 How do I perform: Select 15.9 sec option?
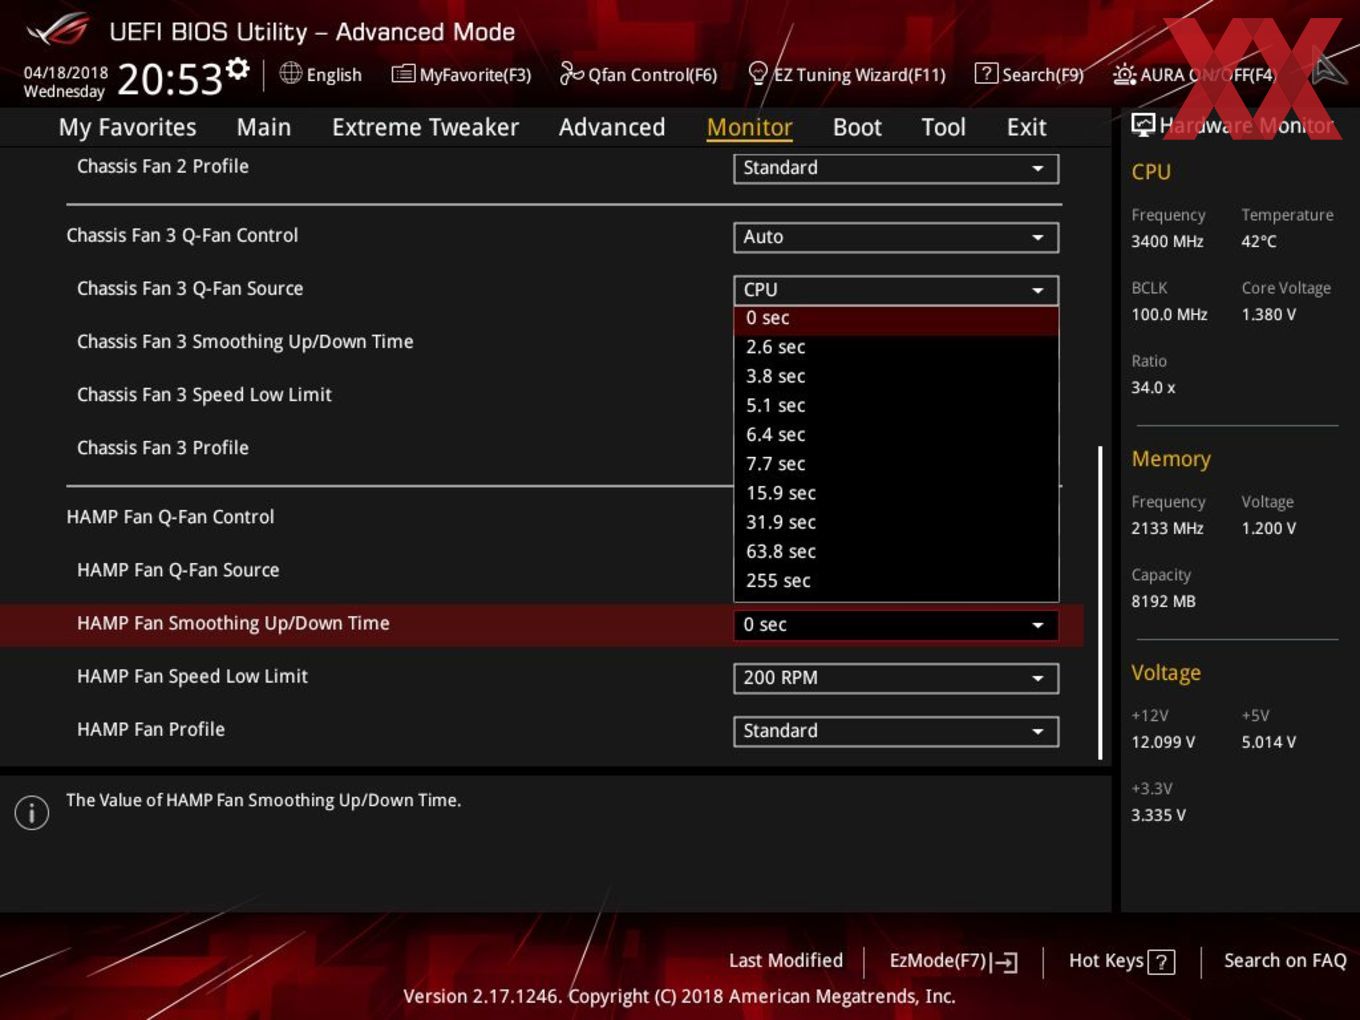(x=896, y=493)
